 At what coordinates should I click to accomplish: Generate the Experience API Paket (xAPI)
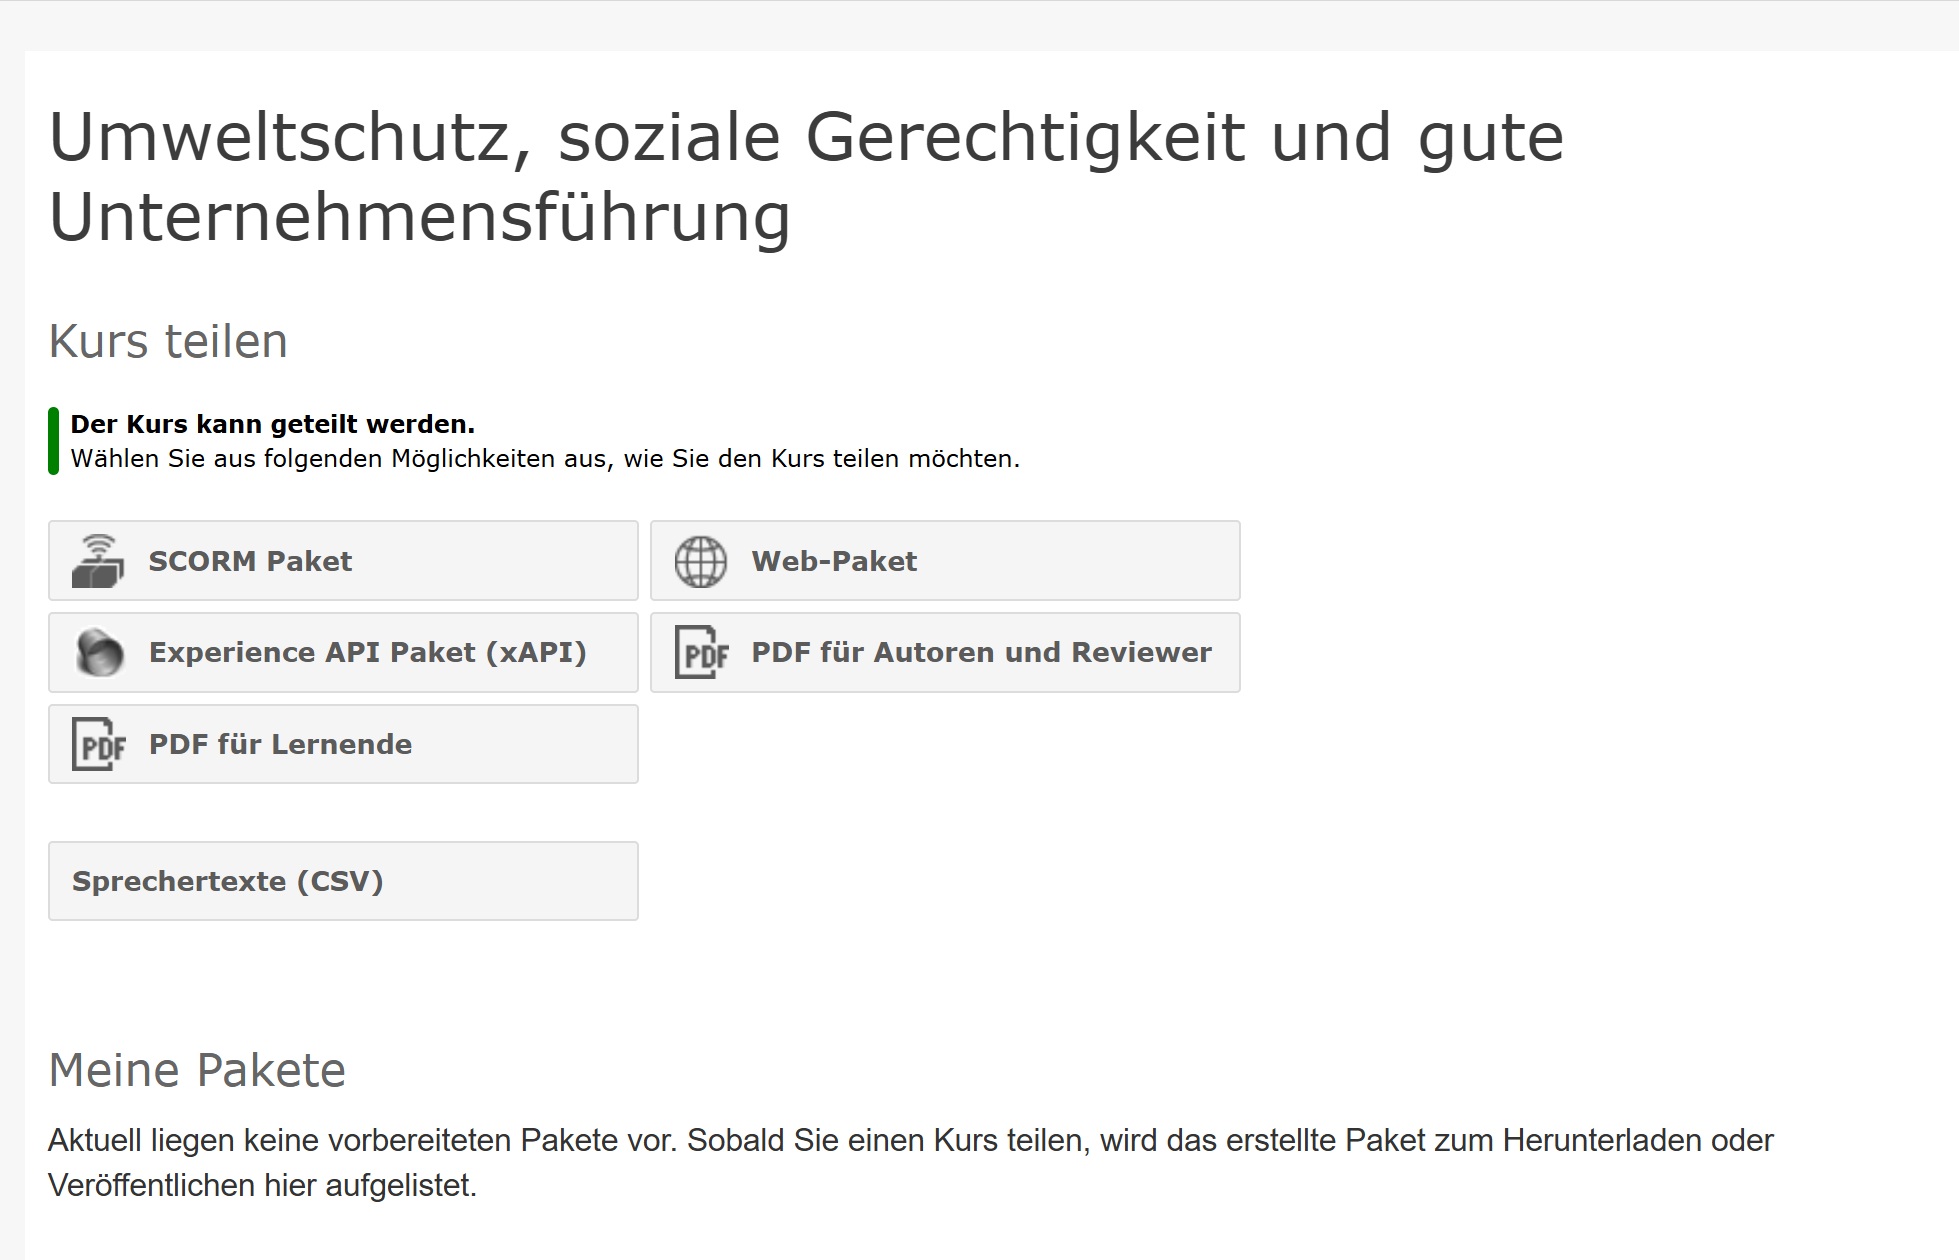[343, 652]
